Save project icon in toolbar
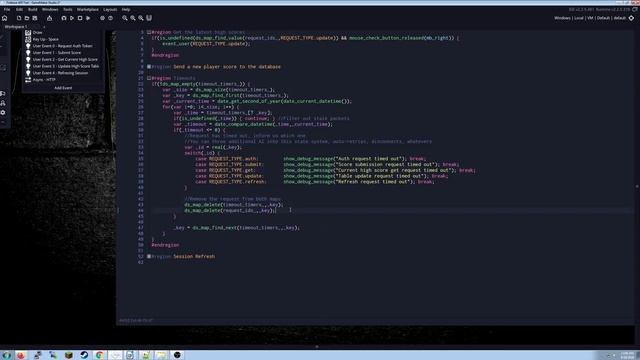The height and width of the screenshot is (360, 640). 35,18
